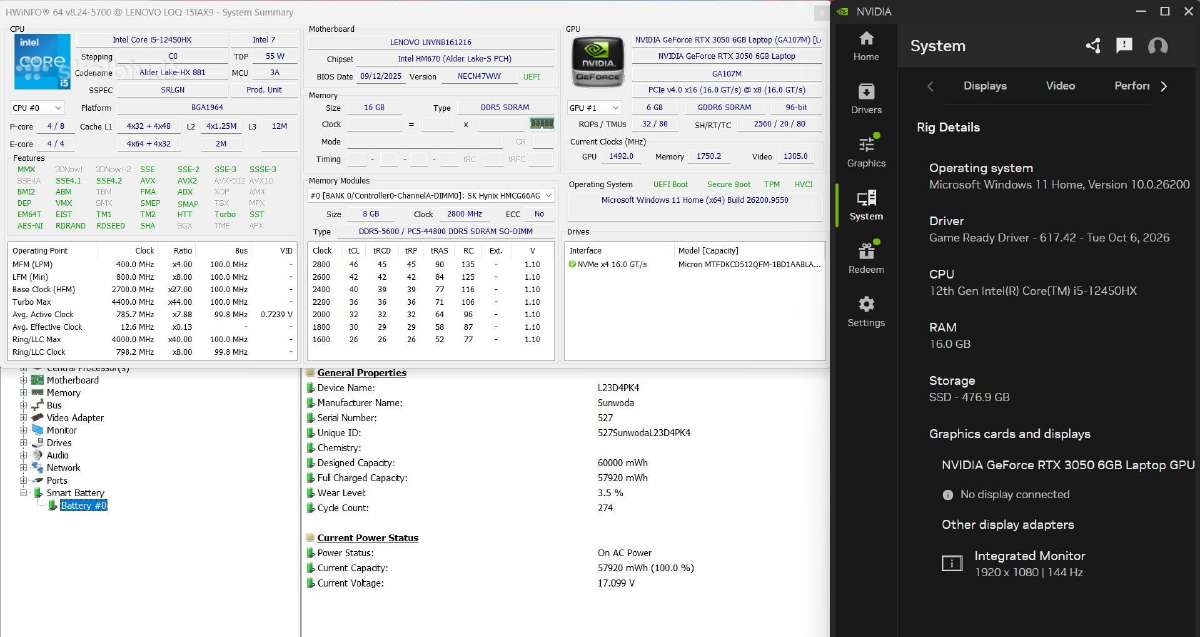
Task: Open the memory module bank selector dropdown
Action: (430, 196)
